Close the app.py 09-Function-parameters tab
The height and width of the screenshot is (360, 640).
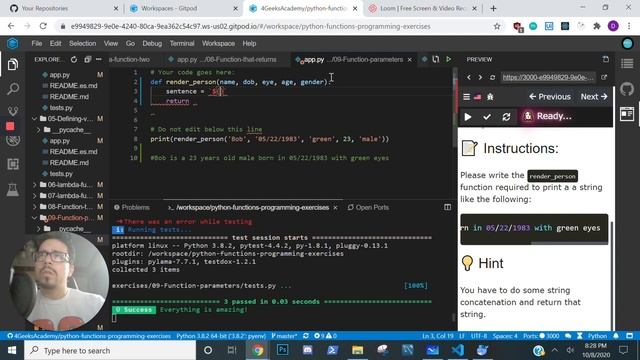point(409,60)
